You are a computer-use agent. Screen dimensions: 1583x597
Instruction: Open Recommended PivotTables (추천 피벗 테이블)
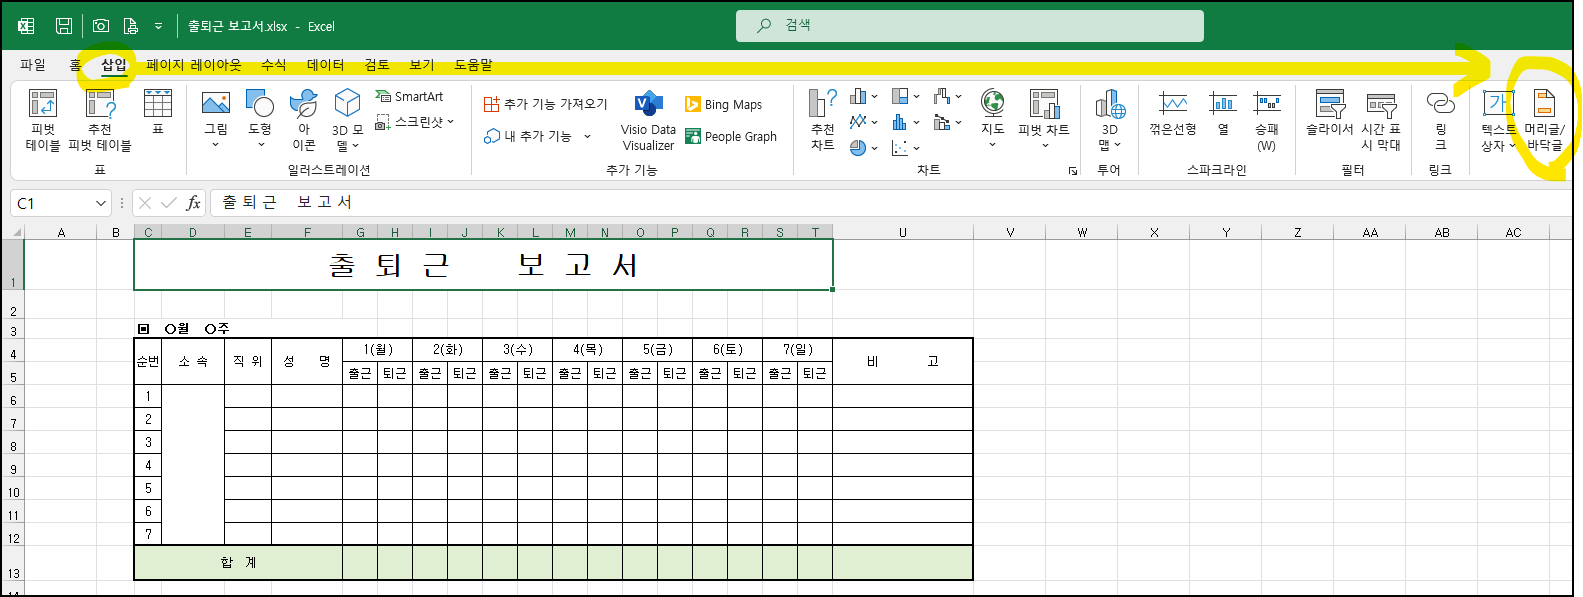(100, 120)
